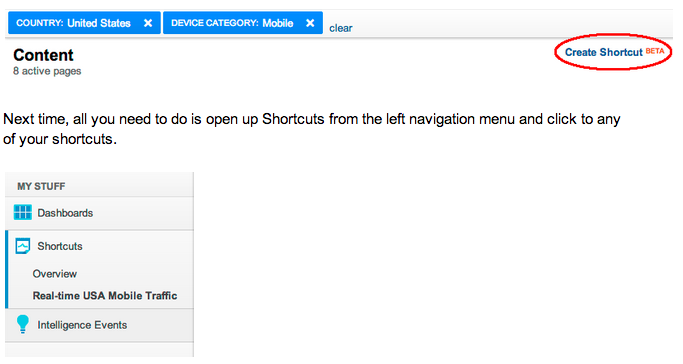Click the Shortcuts chart icon

point(23,246)
